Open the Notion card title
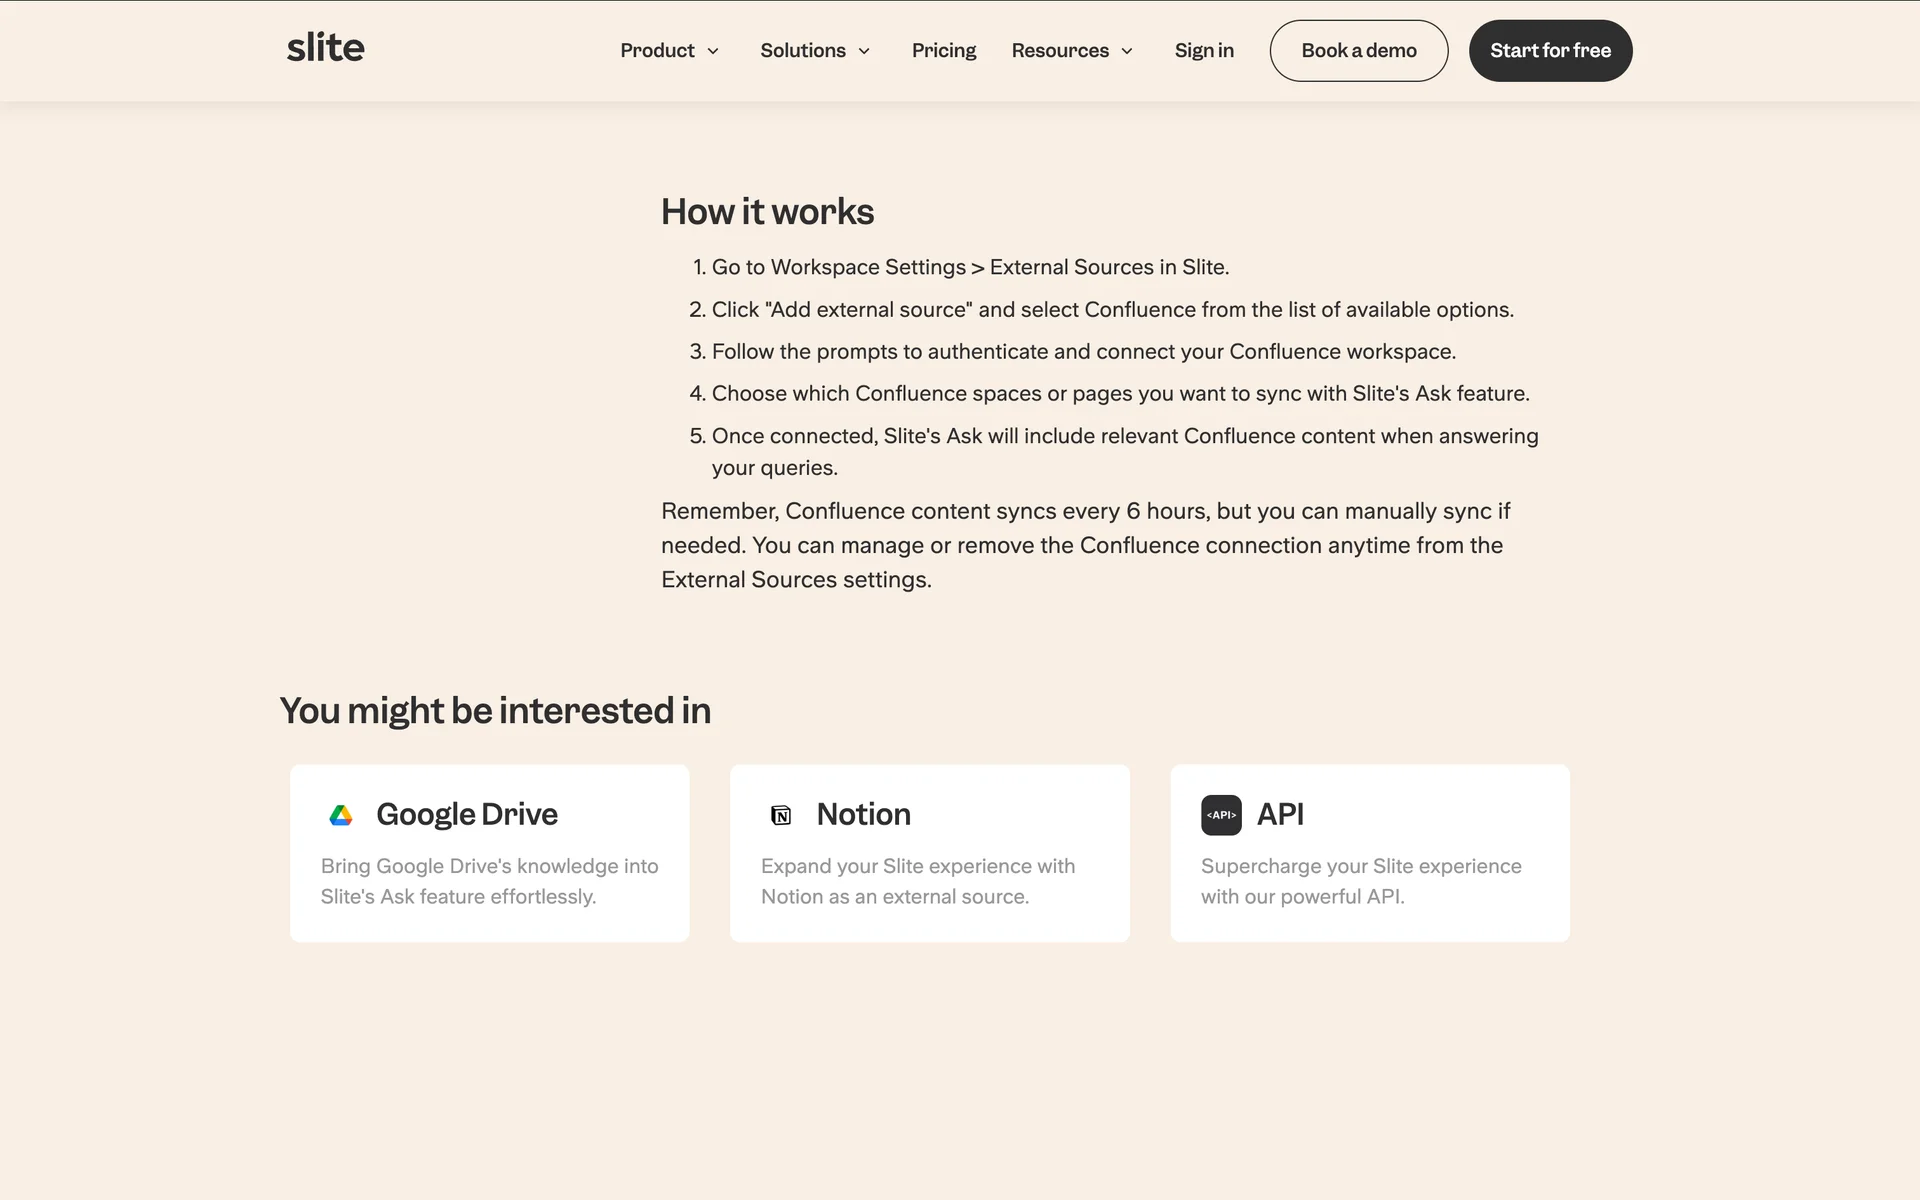The height and width of the screenshot is (1200, 1920). pyautogui.click(x=863, y=814)
